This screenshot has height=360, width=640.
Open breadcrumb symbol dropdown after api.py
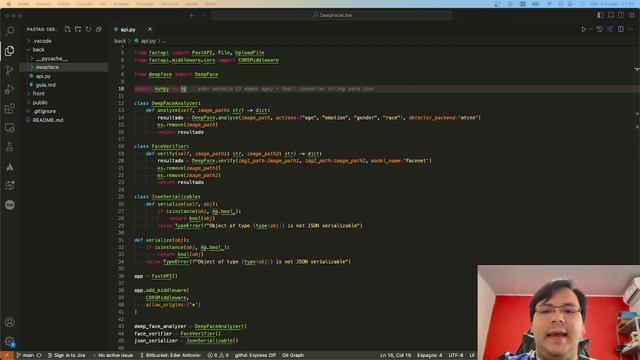click(164, 41)
